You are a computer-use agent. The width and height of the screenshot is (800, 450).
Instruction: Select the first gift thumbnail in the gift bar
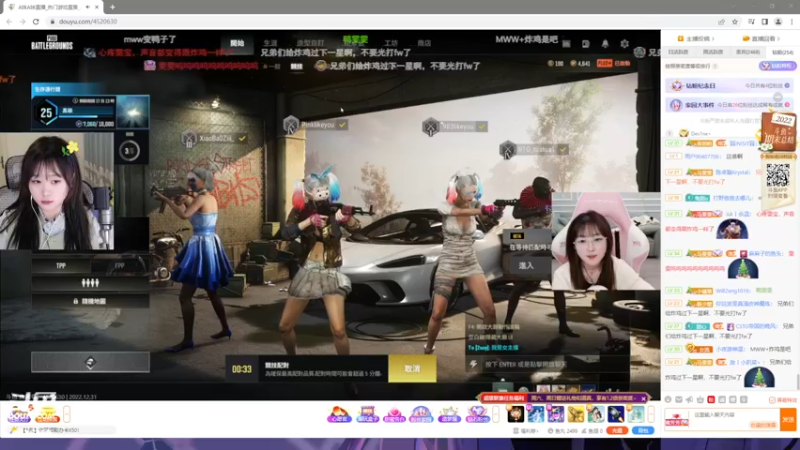click(x=516, y=414)
